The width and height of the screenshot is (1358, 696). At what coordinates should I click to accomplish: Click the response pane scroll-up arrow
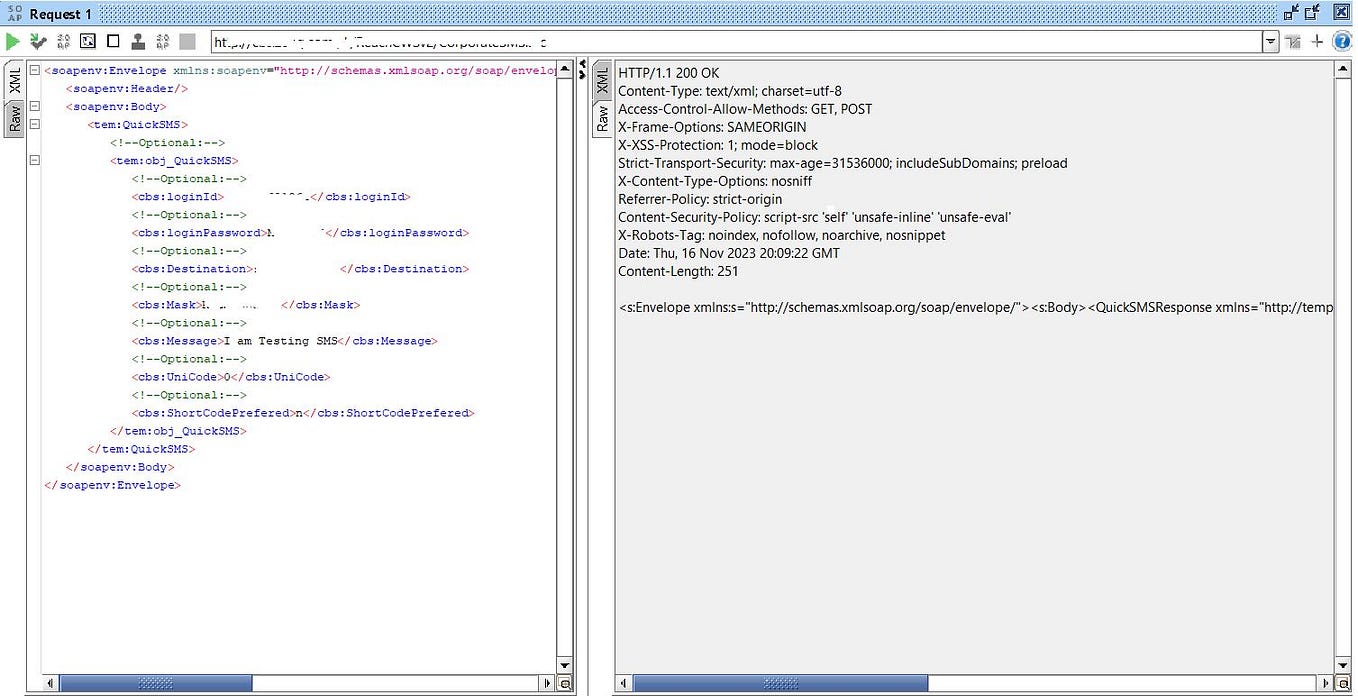1343,69
